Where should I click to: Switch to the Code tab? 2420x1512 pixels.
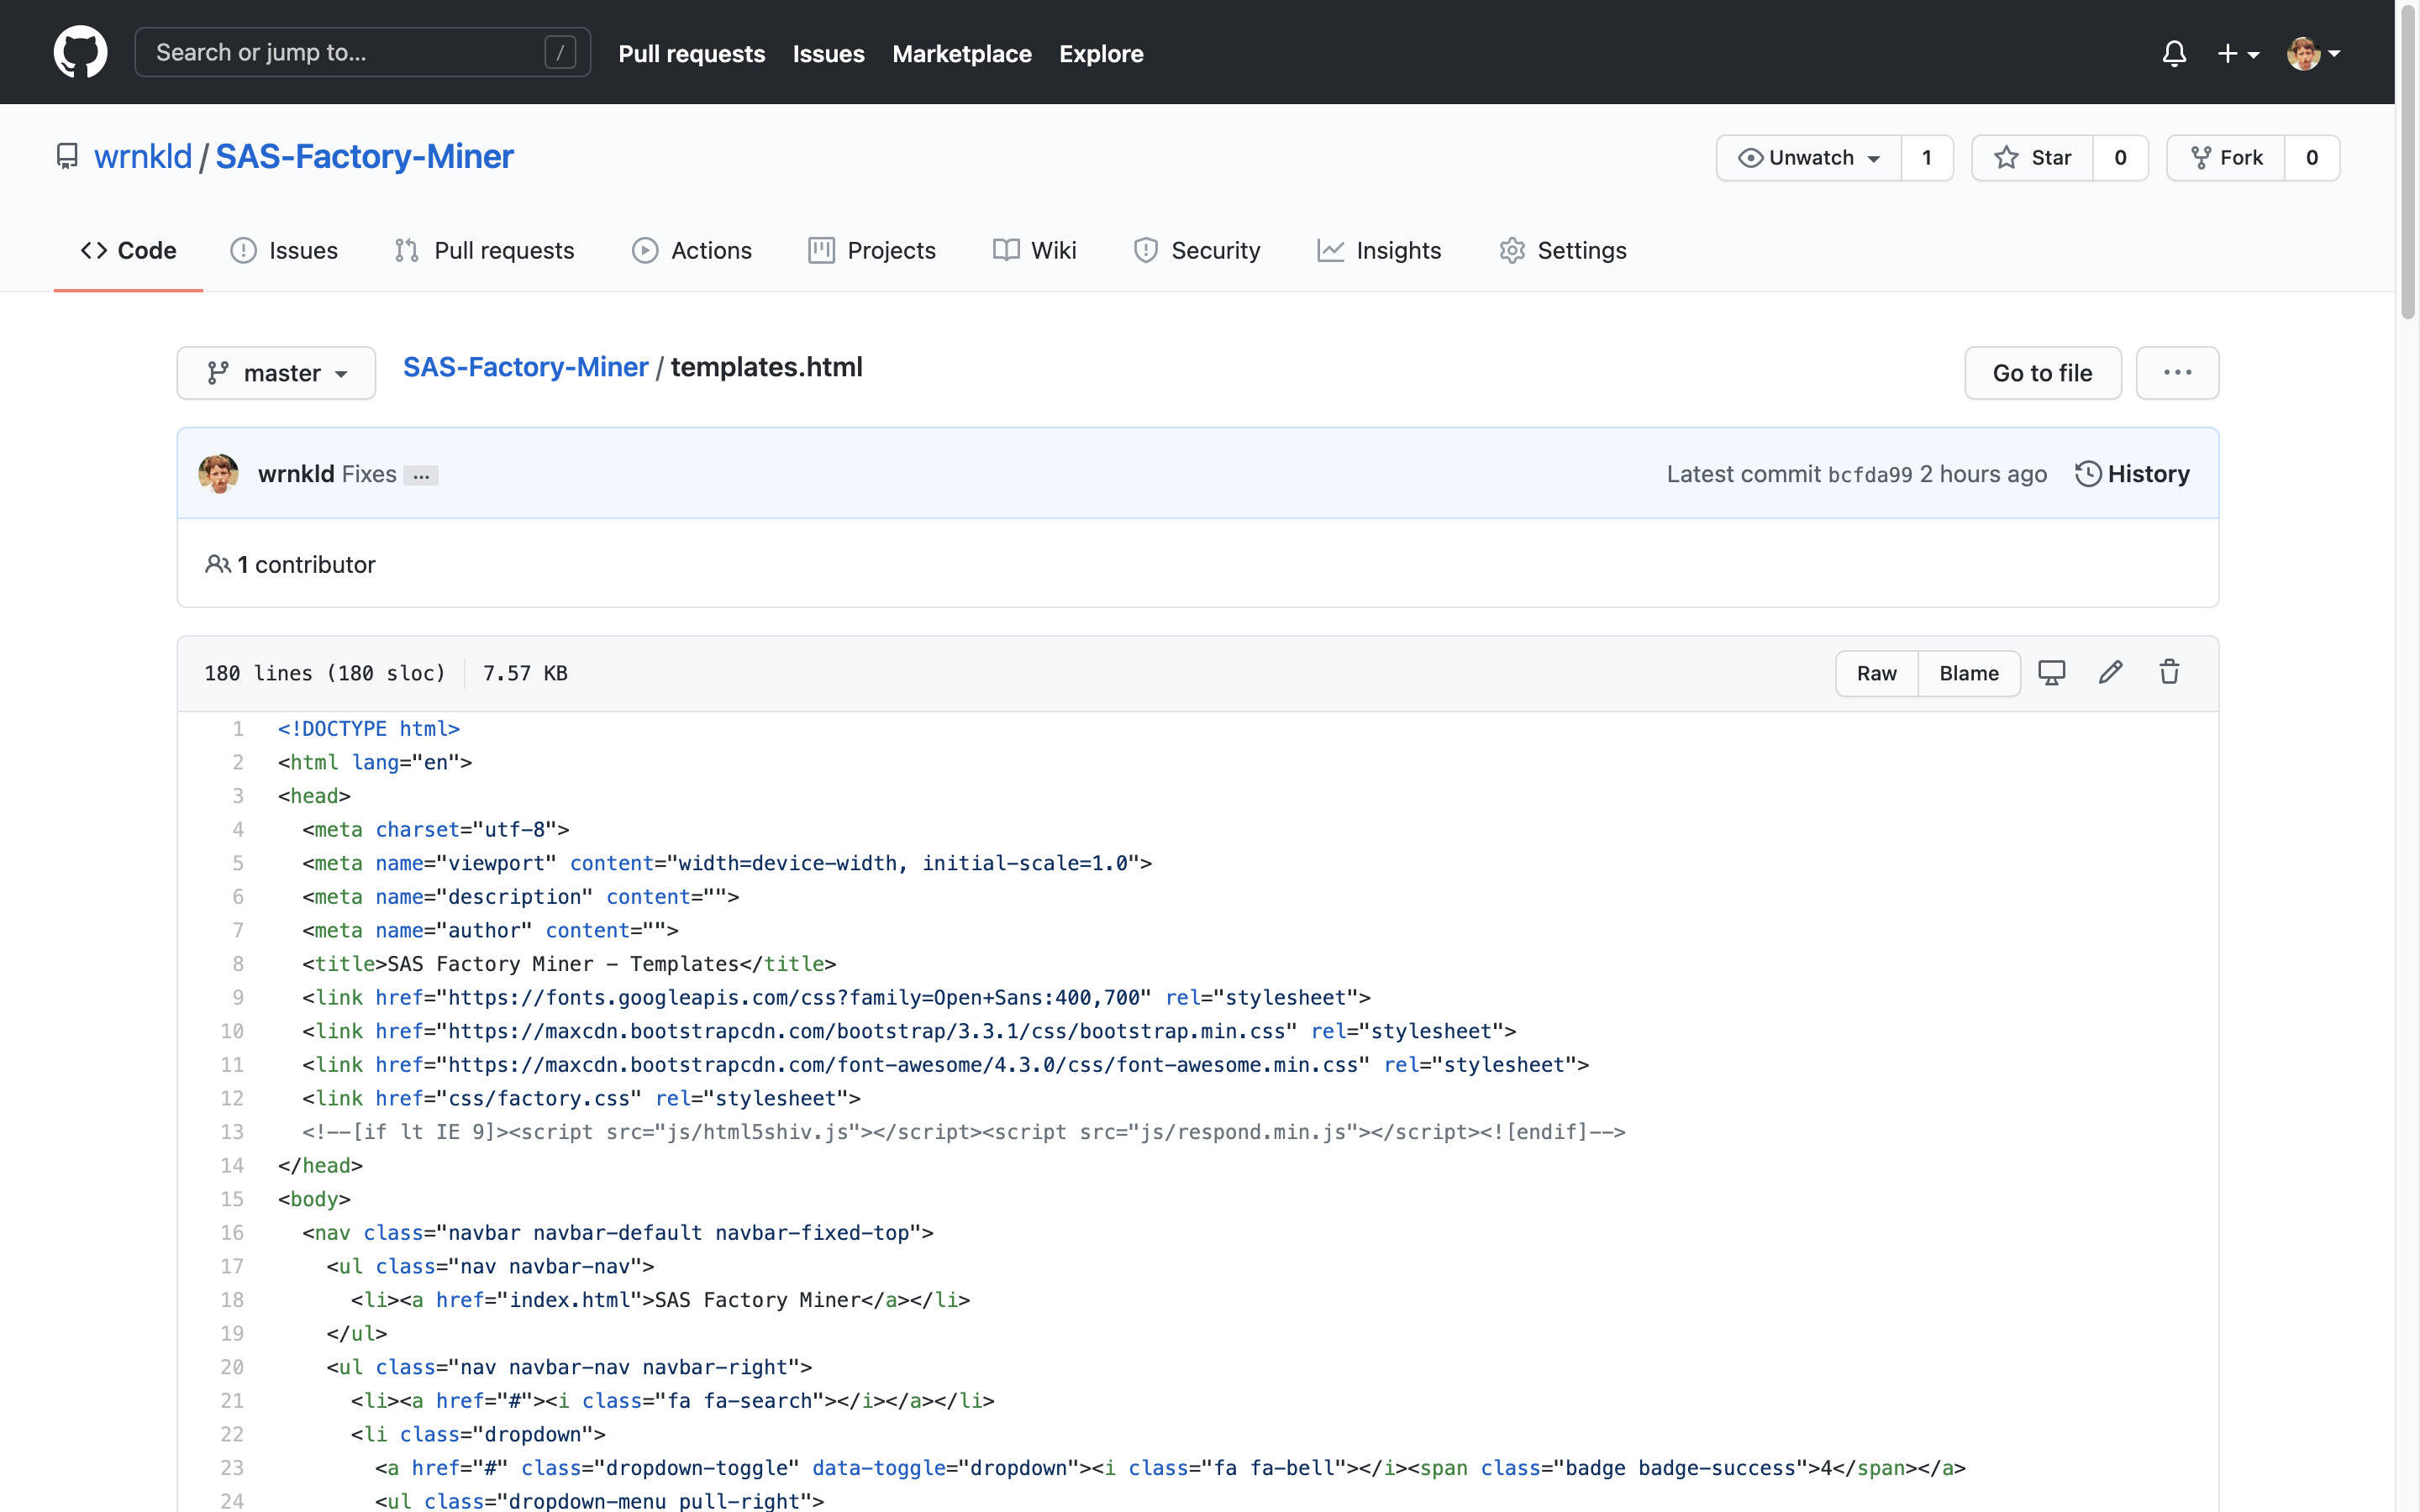[x=128, y=250]
